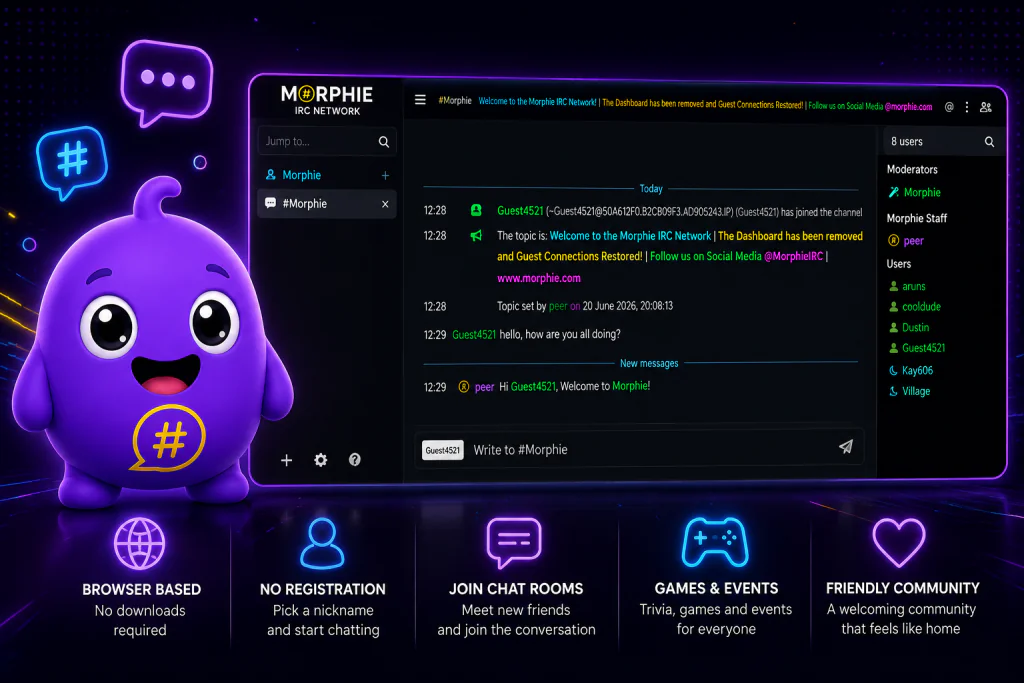Click the Jump to... search field
The width and height of the screenshot is (1024, 683).
[x=327, y=142]
